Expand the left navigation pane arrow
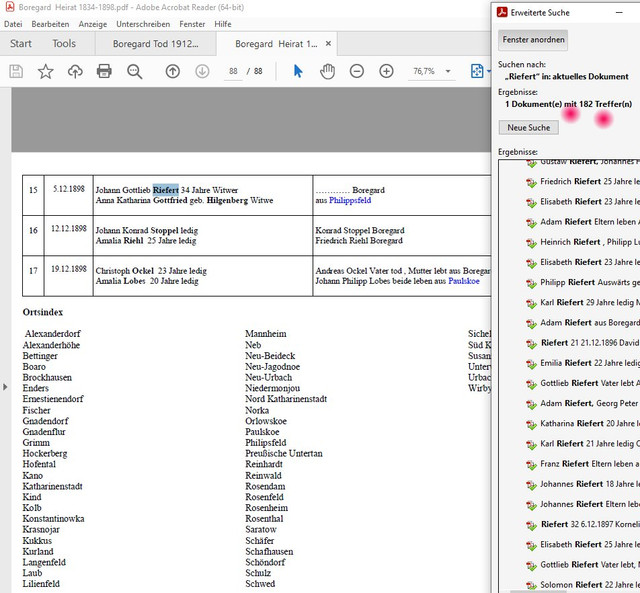 point(5,386)
